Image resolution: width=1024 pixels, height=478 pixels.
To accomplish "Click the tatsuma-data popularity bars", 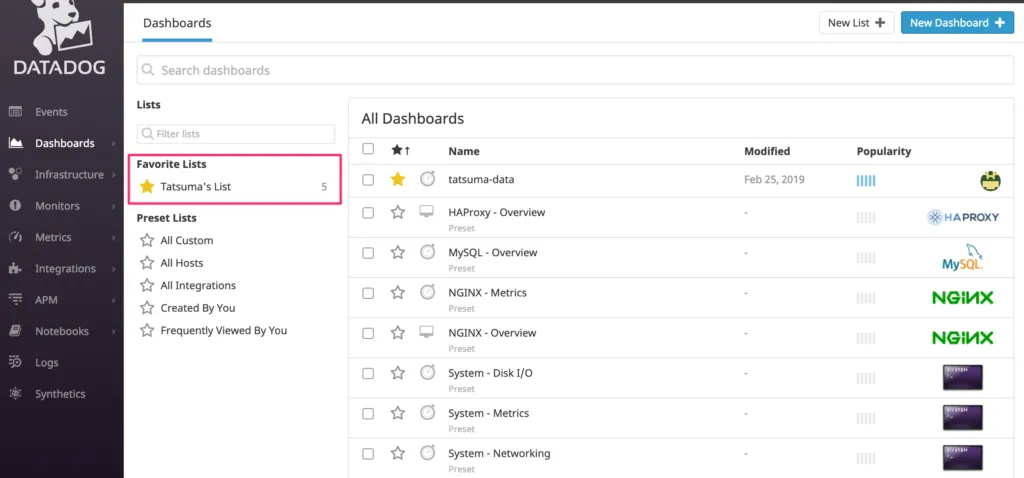I will pos(866,180).
